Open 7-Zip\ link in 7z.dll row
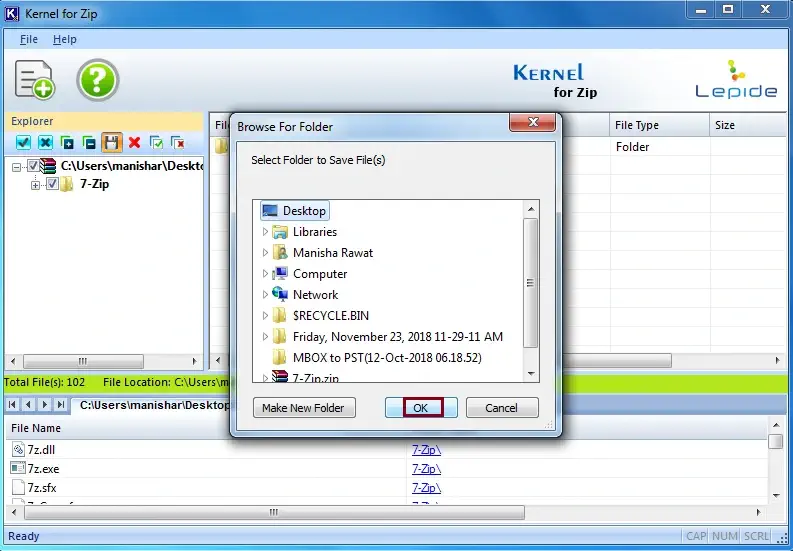Screen dimensions: 793x551 coord(426,449)
